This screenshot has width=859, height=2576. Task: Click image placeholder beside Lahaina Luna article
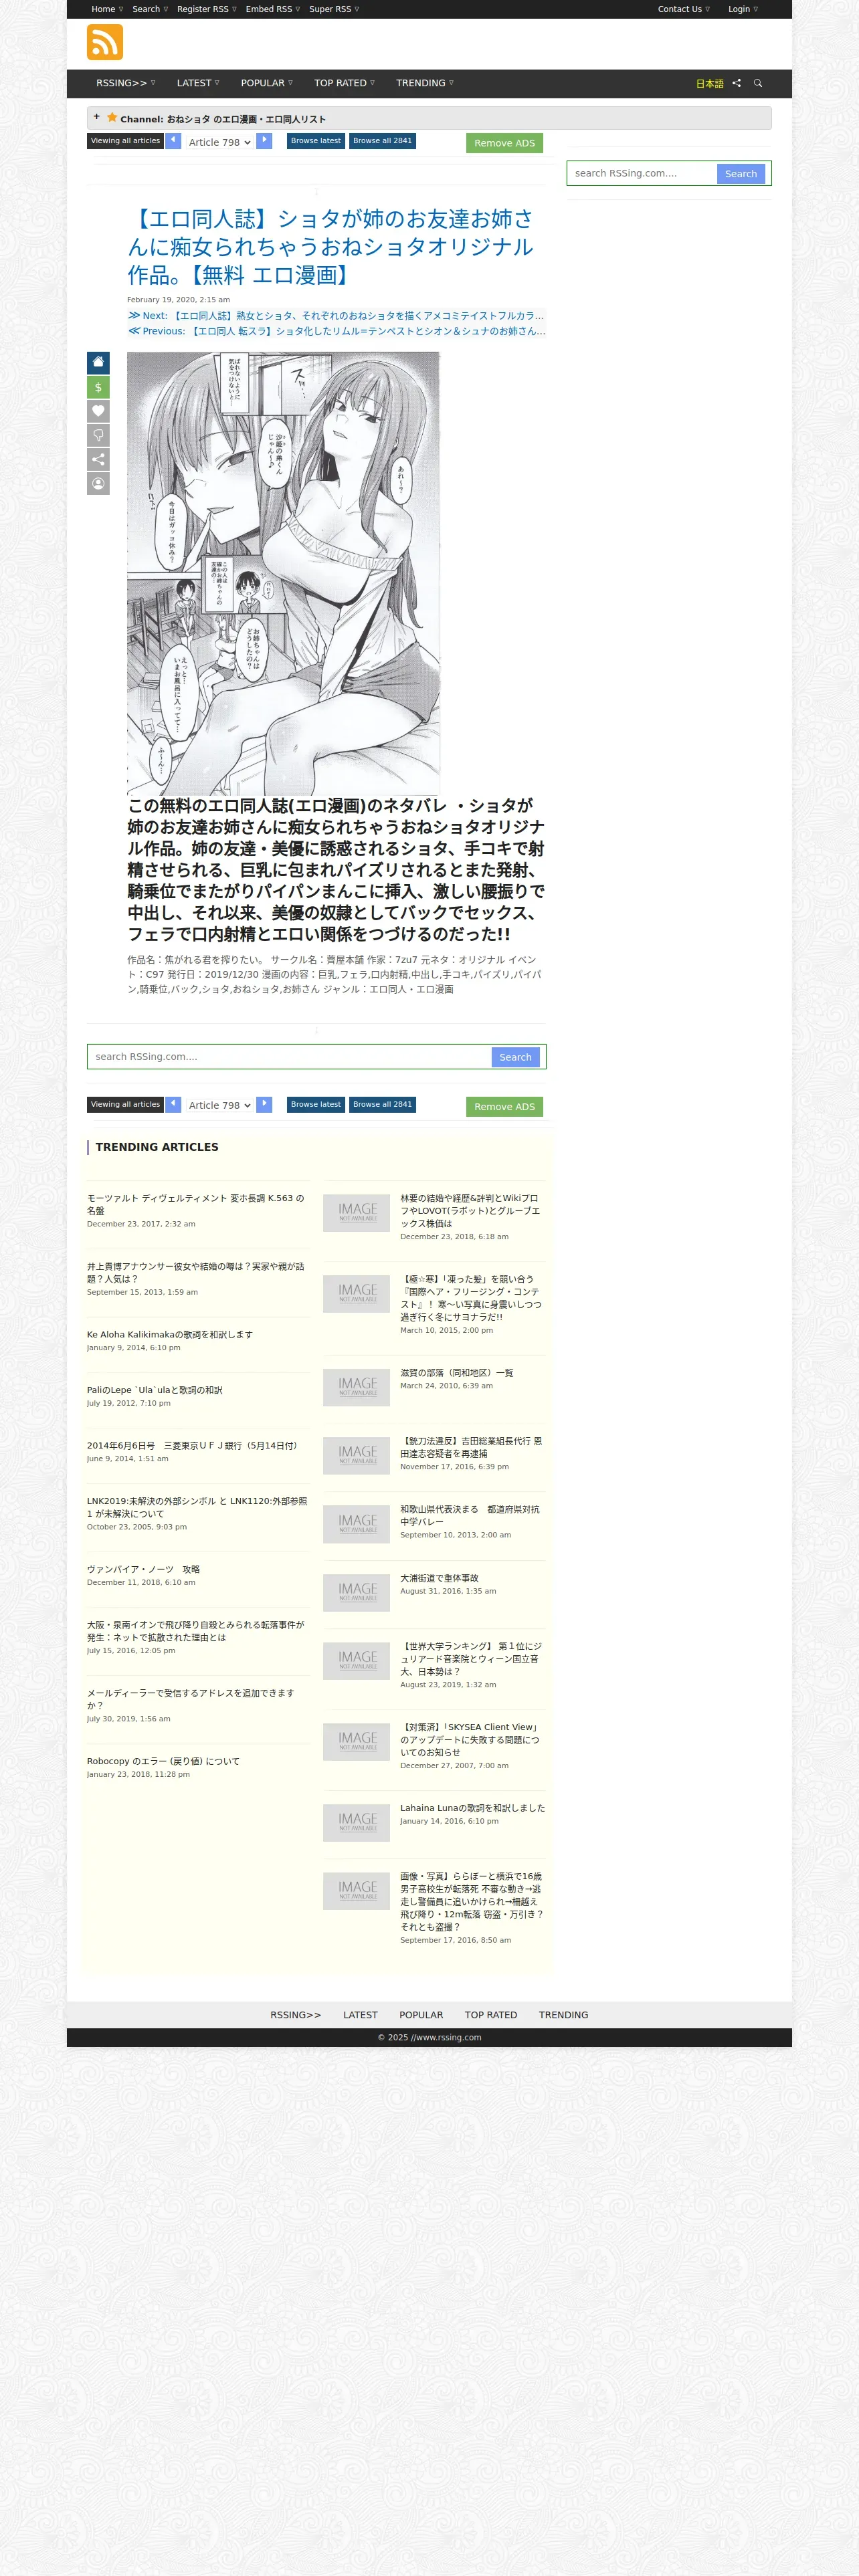[357, 1823]
